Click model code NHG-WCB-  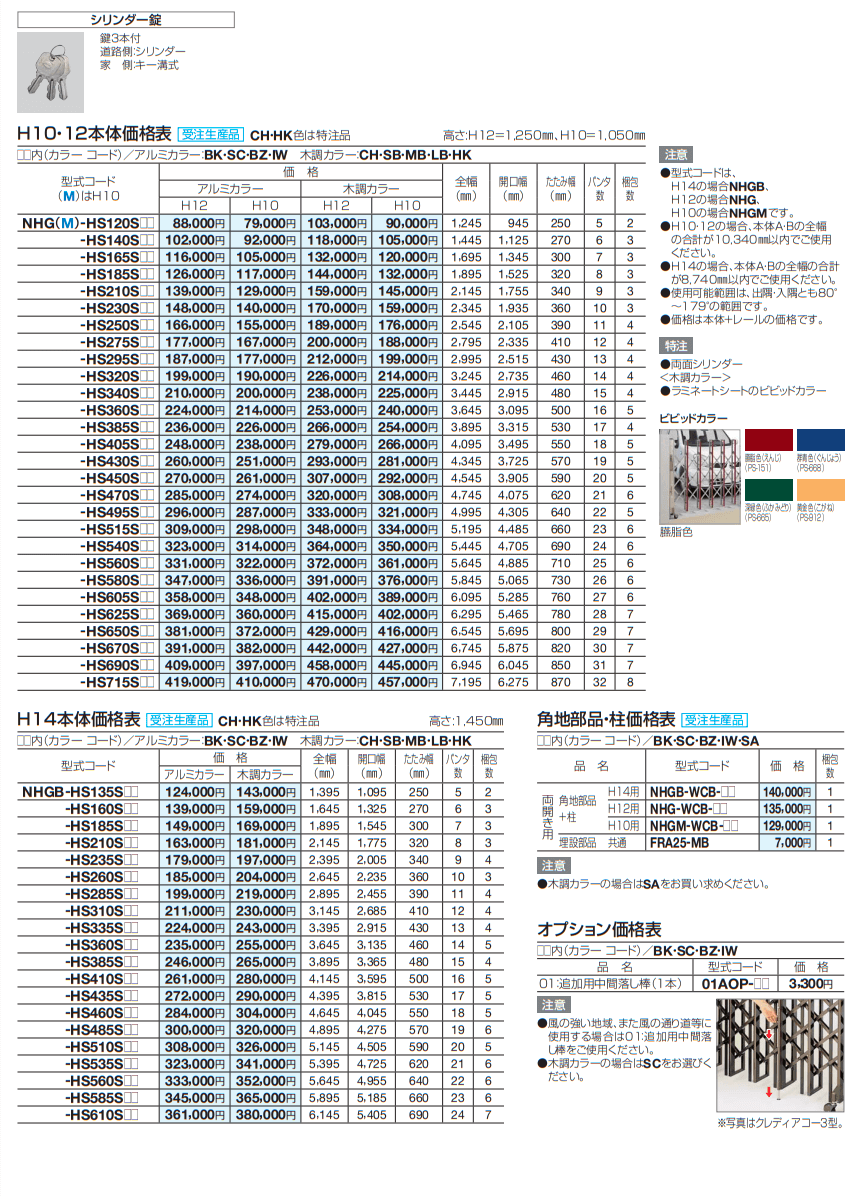point(688,809)
